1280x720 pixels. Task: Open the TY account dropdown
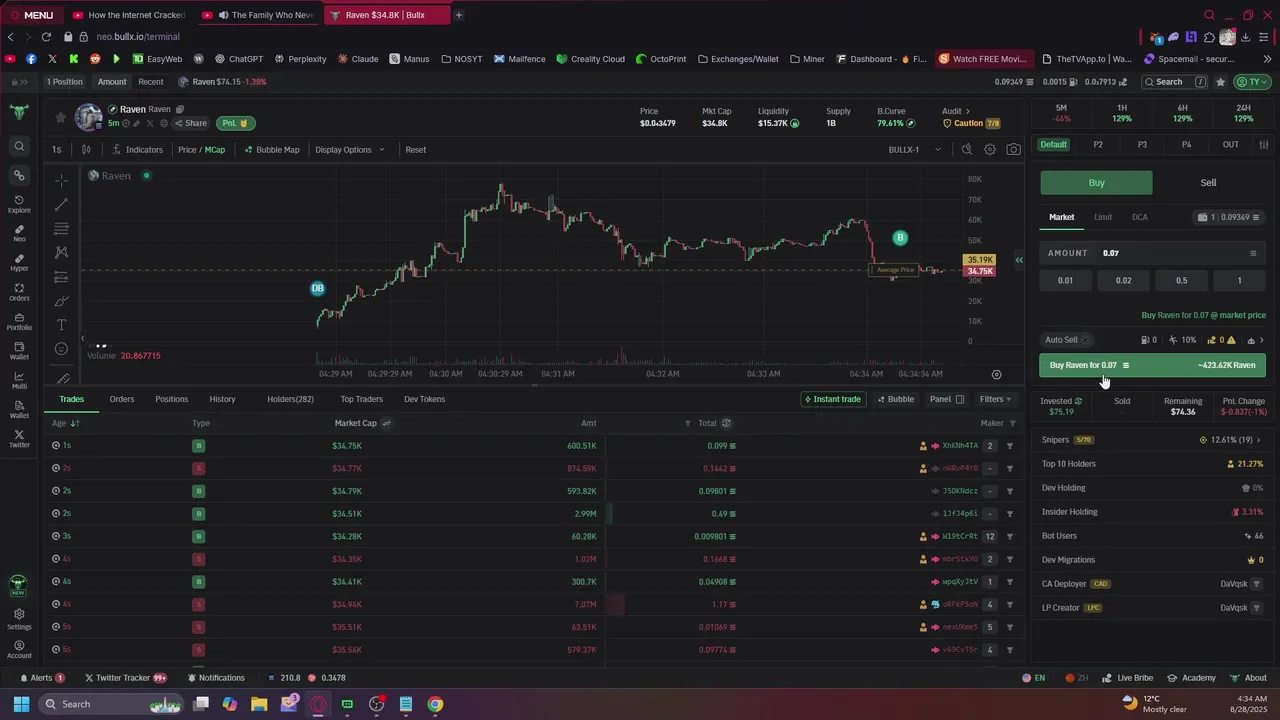(1254, 82)
